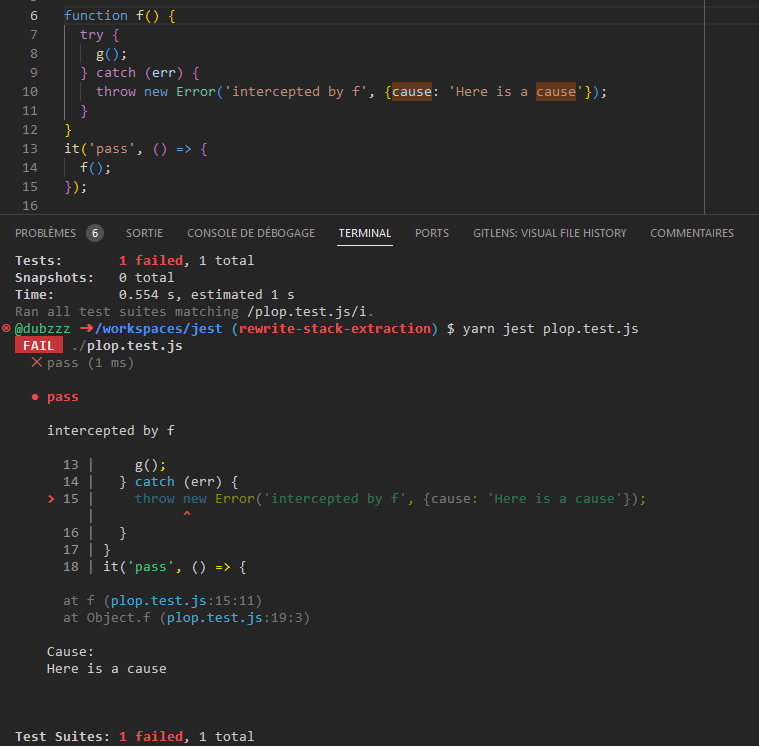The height and width of the screenshot is (746, 759).
Task: Show the COMMENTAIRES tab
Action: pos(691,233)
